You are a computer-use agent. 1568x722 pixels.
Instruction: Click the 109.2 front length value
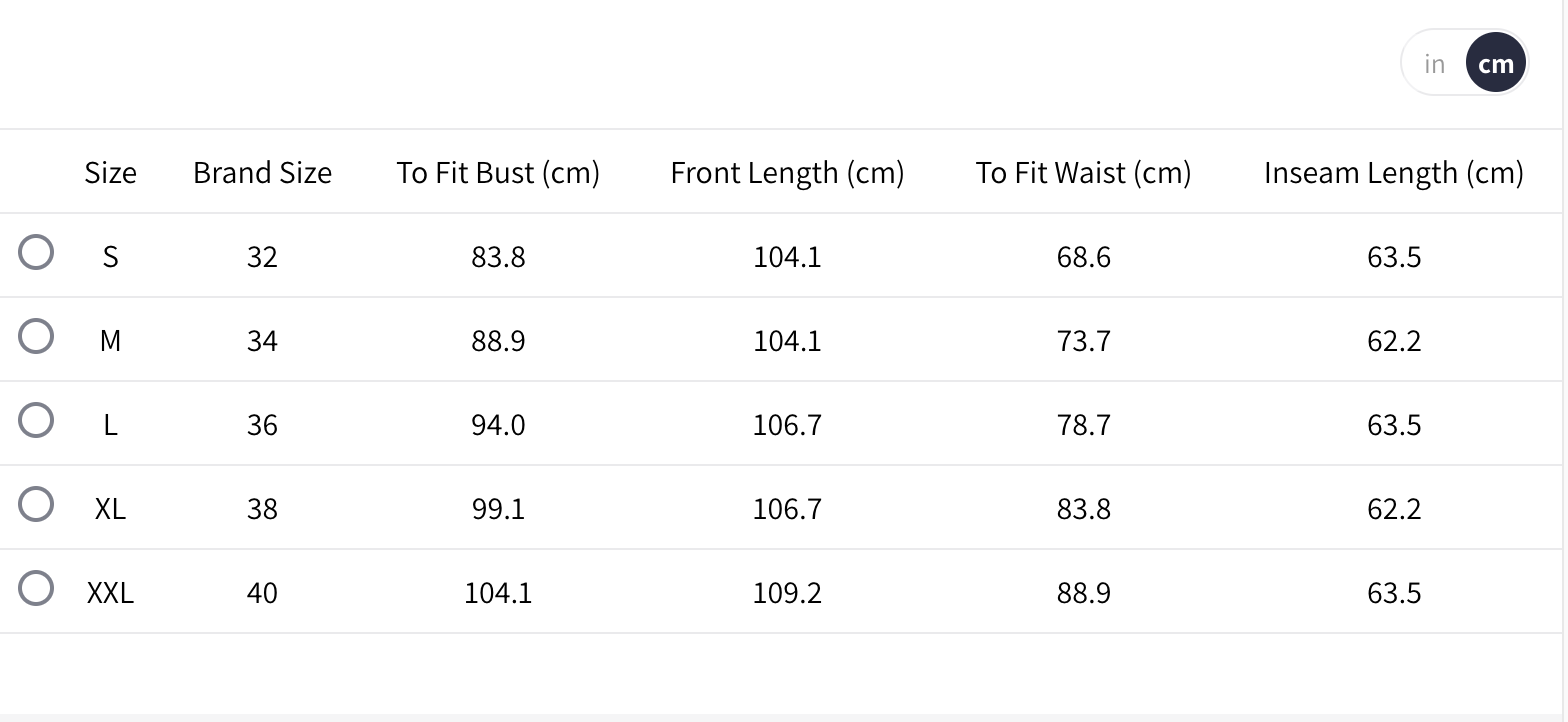787,593
